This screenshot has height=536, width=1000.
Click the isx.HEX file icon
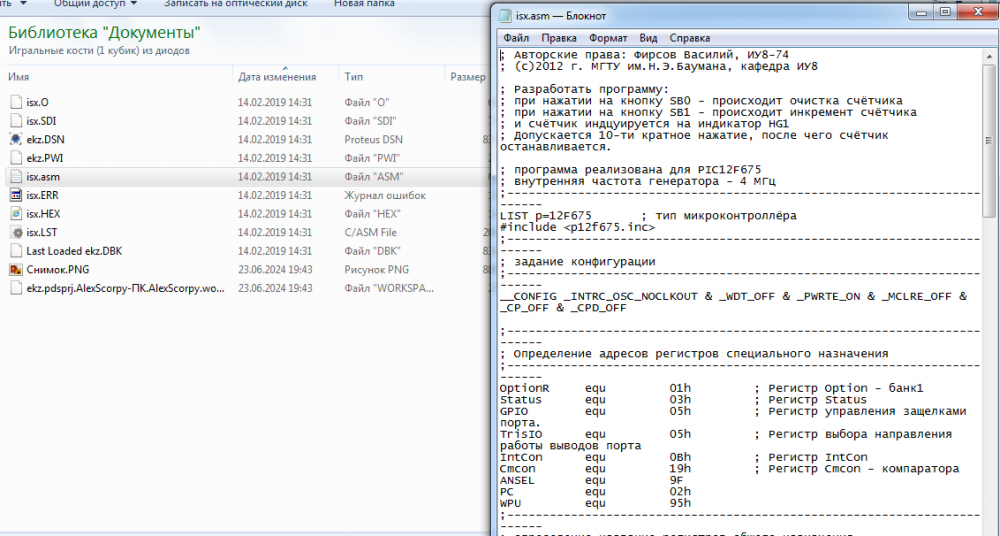tap(16, 213)
